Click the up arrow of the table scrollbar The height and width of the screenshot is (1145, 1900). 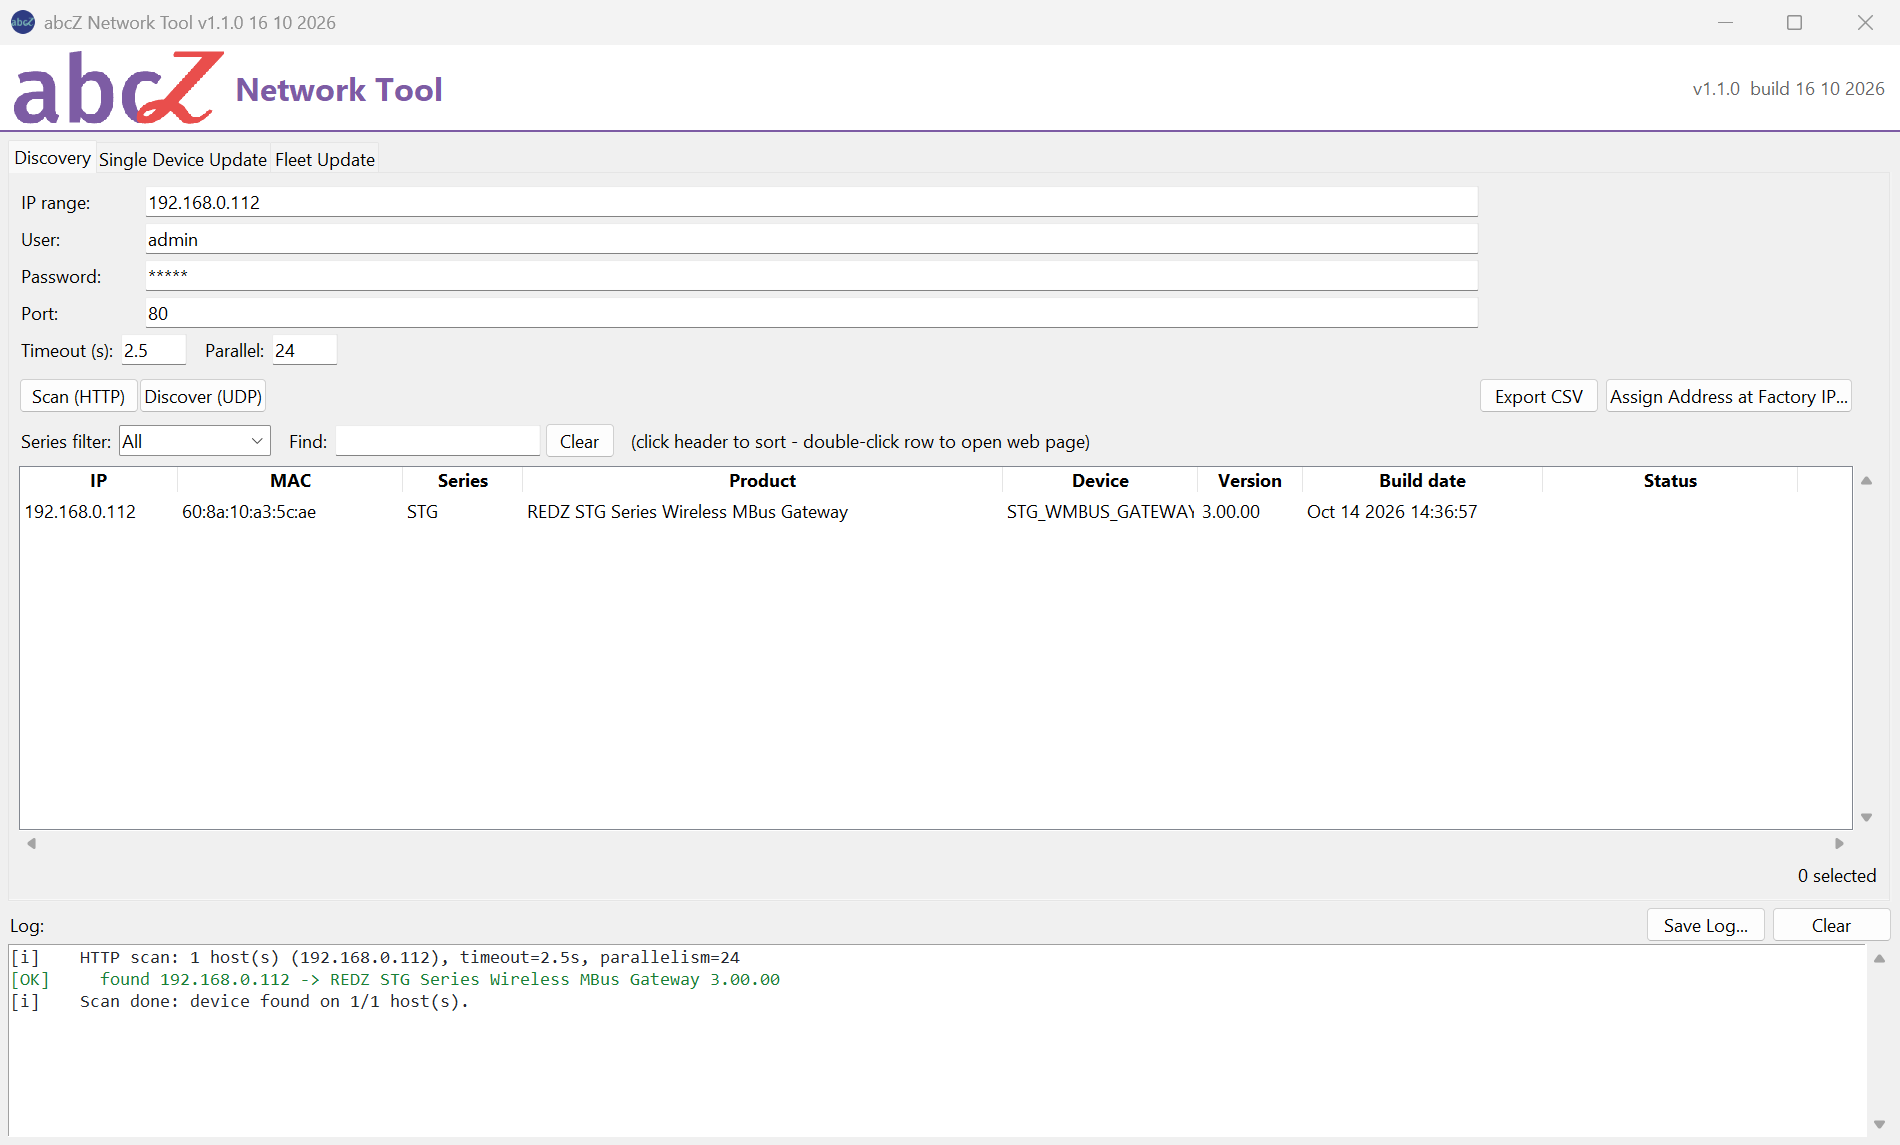(x=1866, y=480)
